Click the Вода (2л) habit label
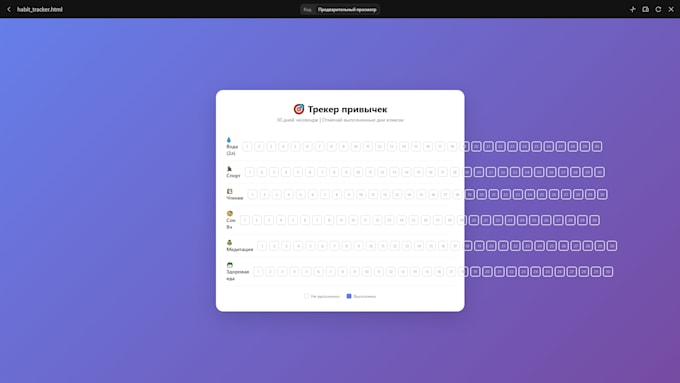This screenshot has width=680, height=383. pyautogui.click(x=232, y=150)
